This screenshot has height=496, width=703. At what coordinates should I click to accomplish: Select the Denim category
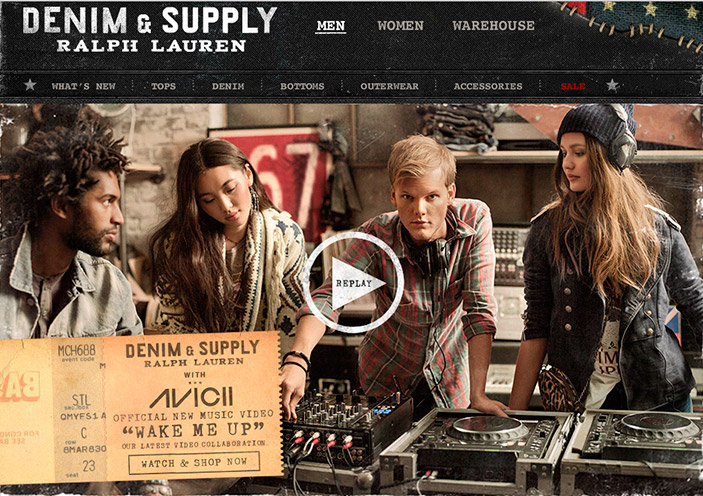228,86
